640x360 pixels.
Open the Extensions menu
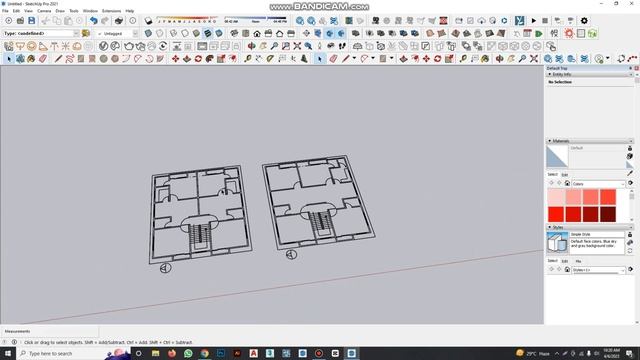pos(111,11)
